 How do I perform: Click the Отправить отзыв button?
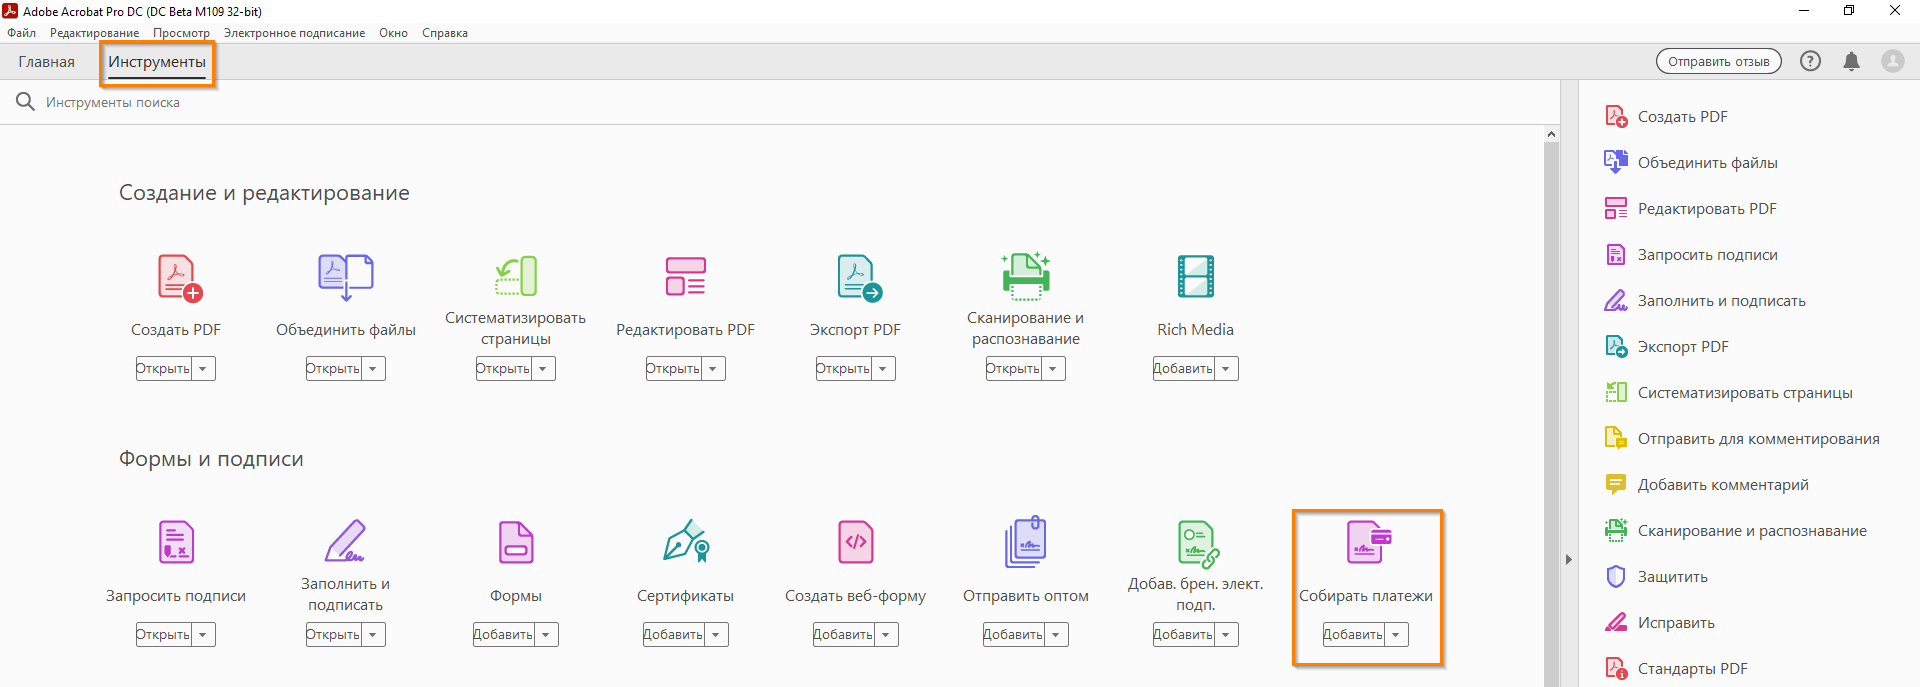pyautogui.click(x=1719, y=61)
